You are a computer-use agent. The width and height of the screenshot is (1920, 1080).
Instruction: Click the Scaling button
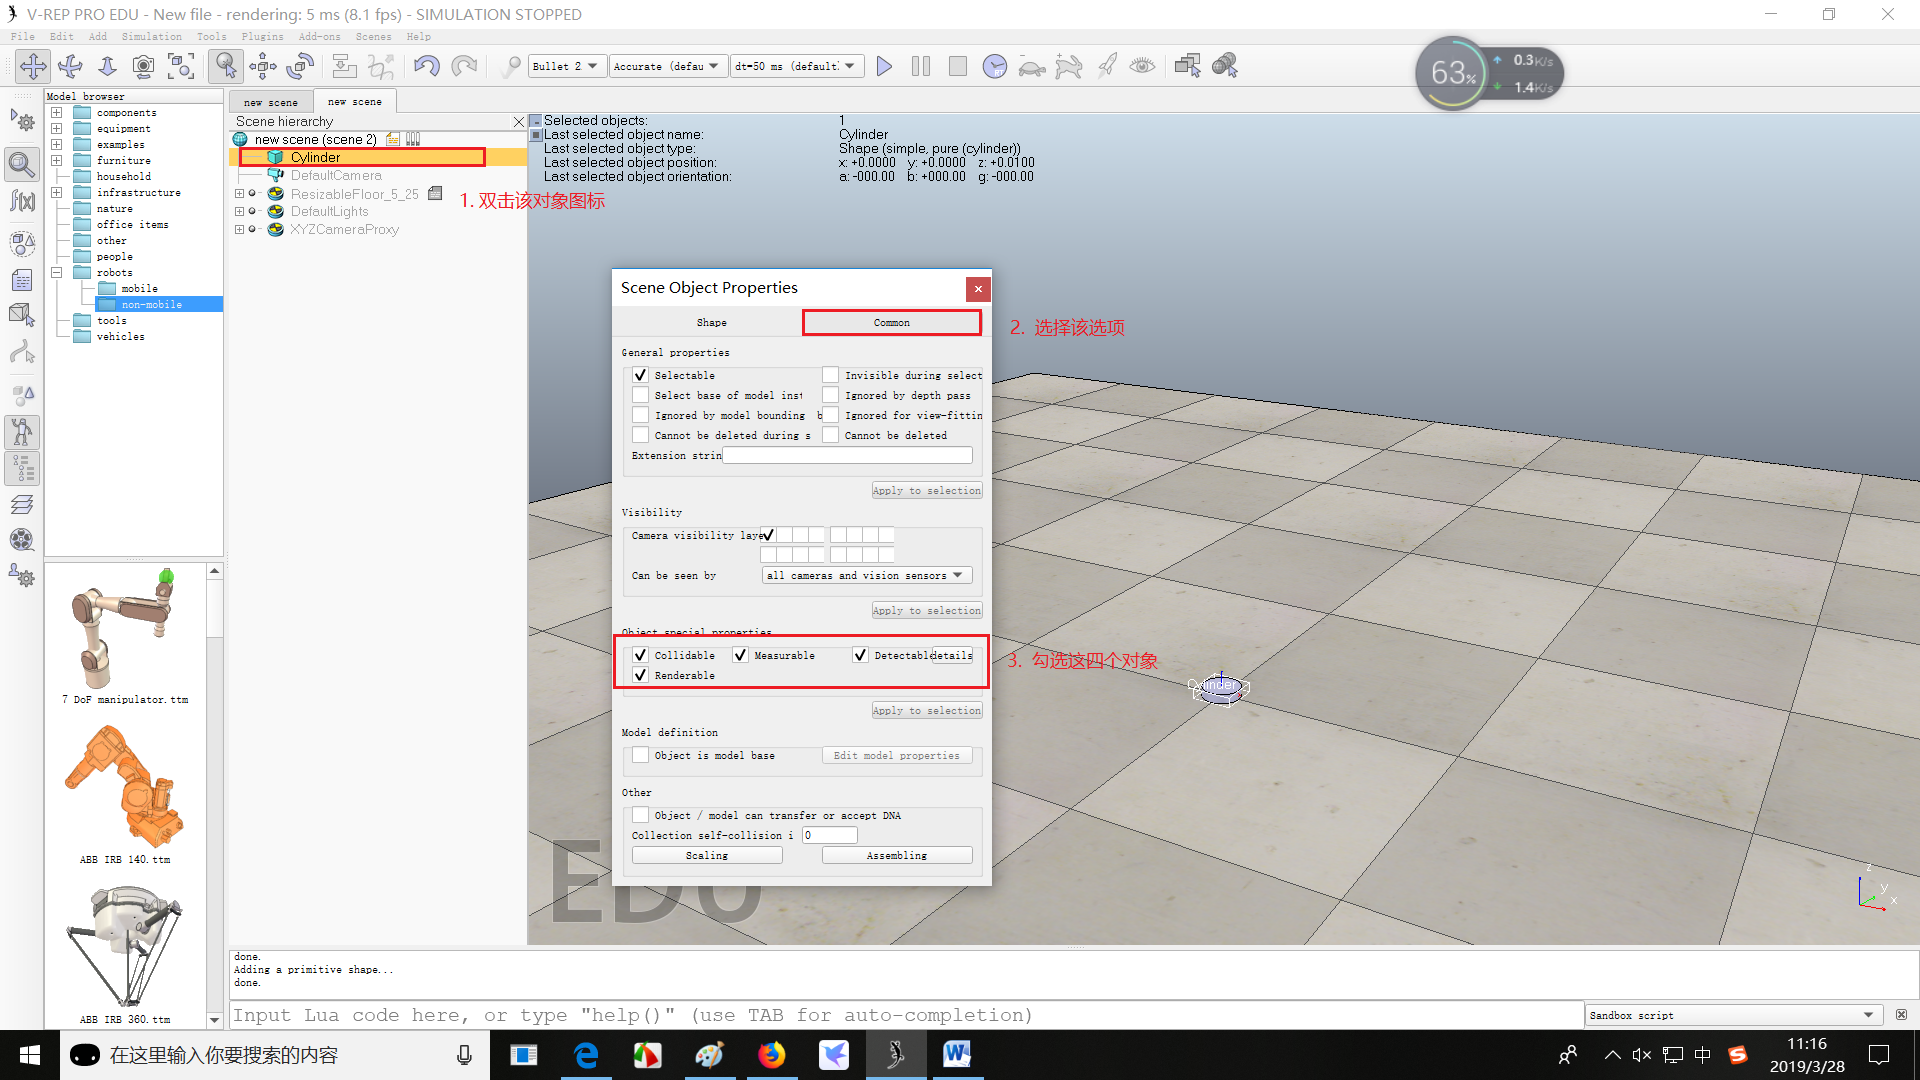(707, 855)
